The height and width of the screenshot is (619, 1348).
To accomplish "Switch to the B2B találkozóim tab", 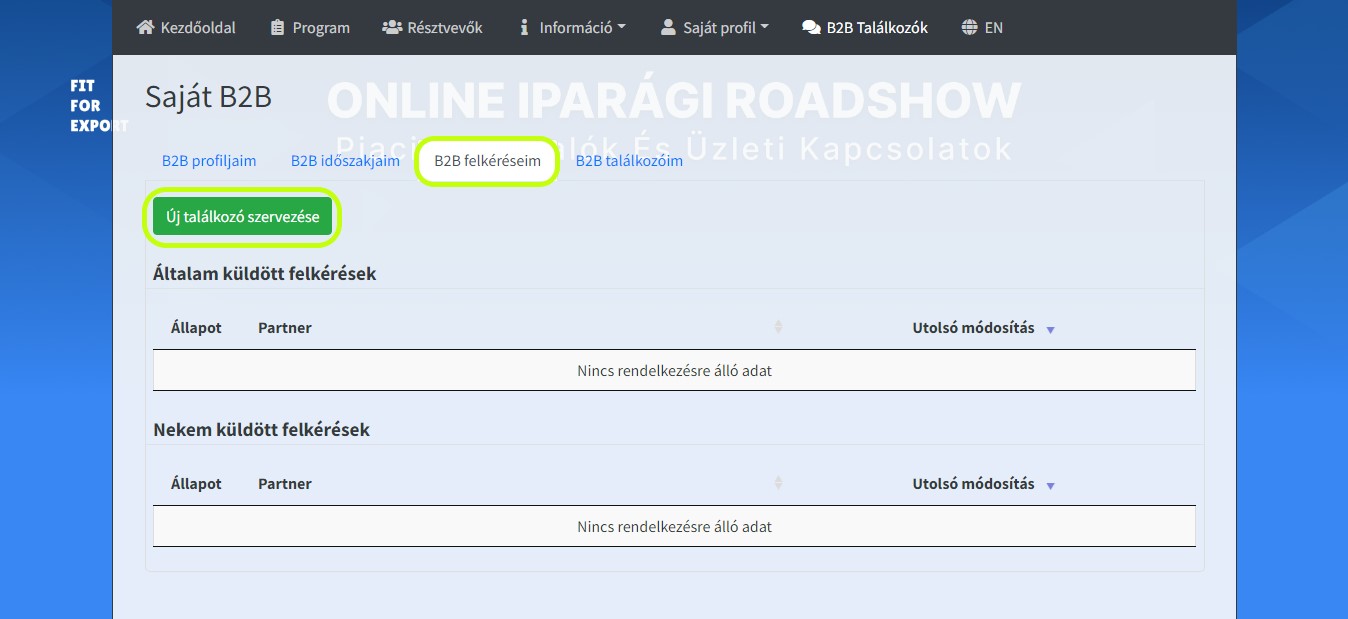I will click(629, 161).
